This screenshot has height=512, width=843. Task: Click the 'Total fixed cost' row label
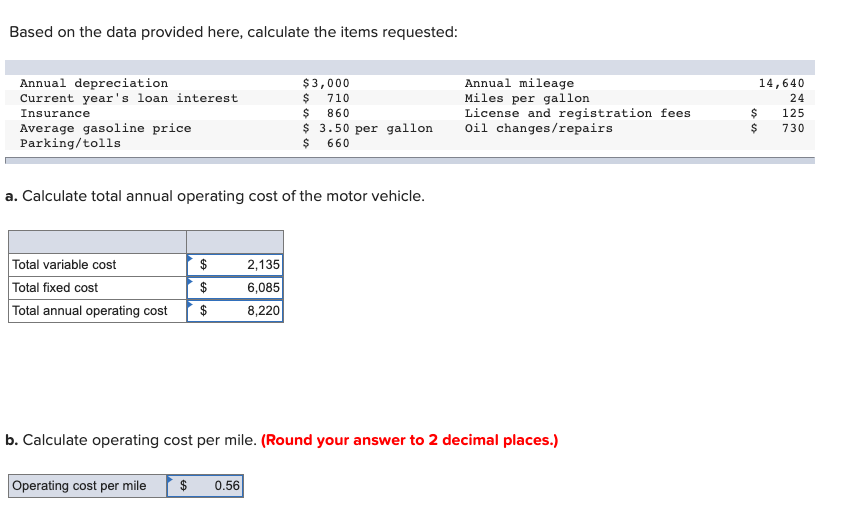point(55,288)
